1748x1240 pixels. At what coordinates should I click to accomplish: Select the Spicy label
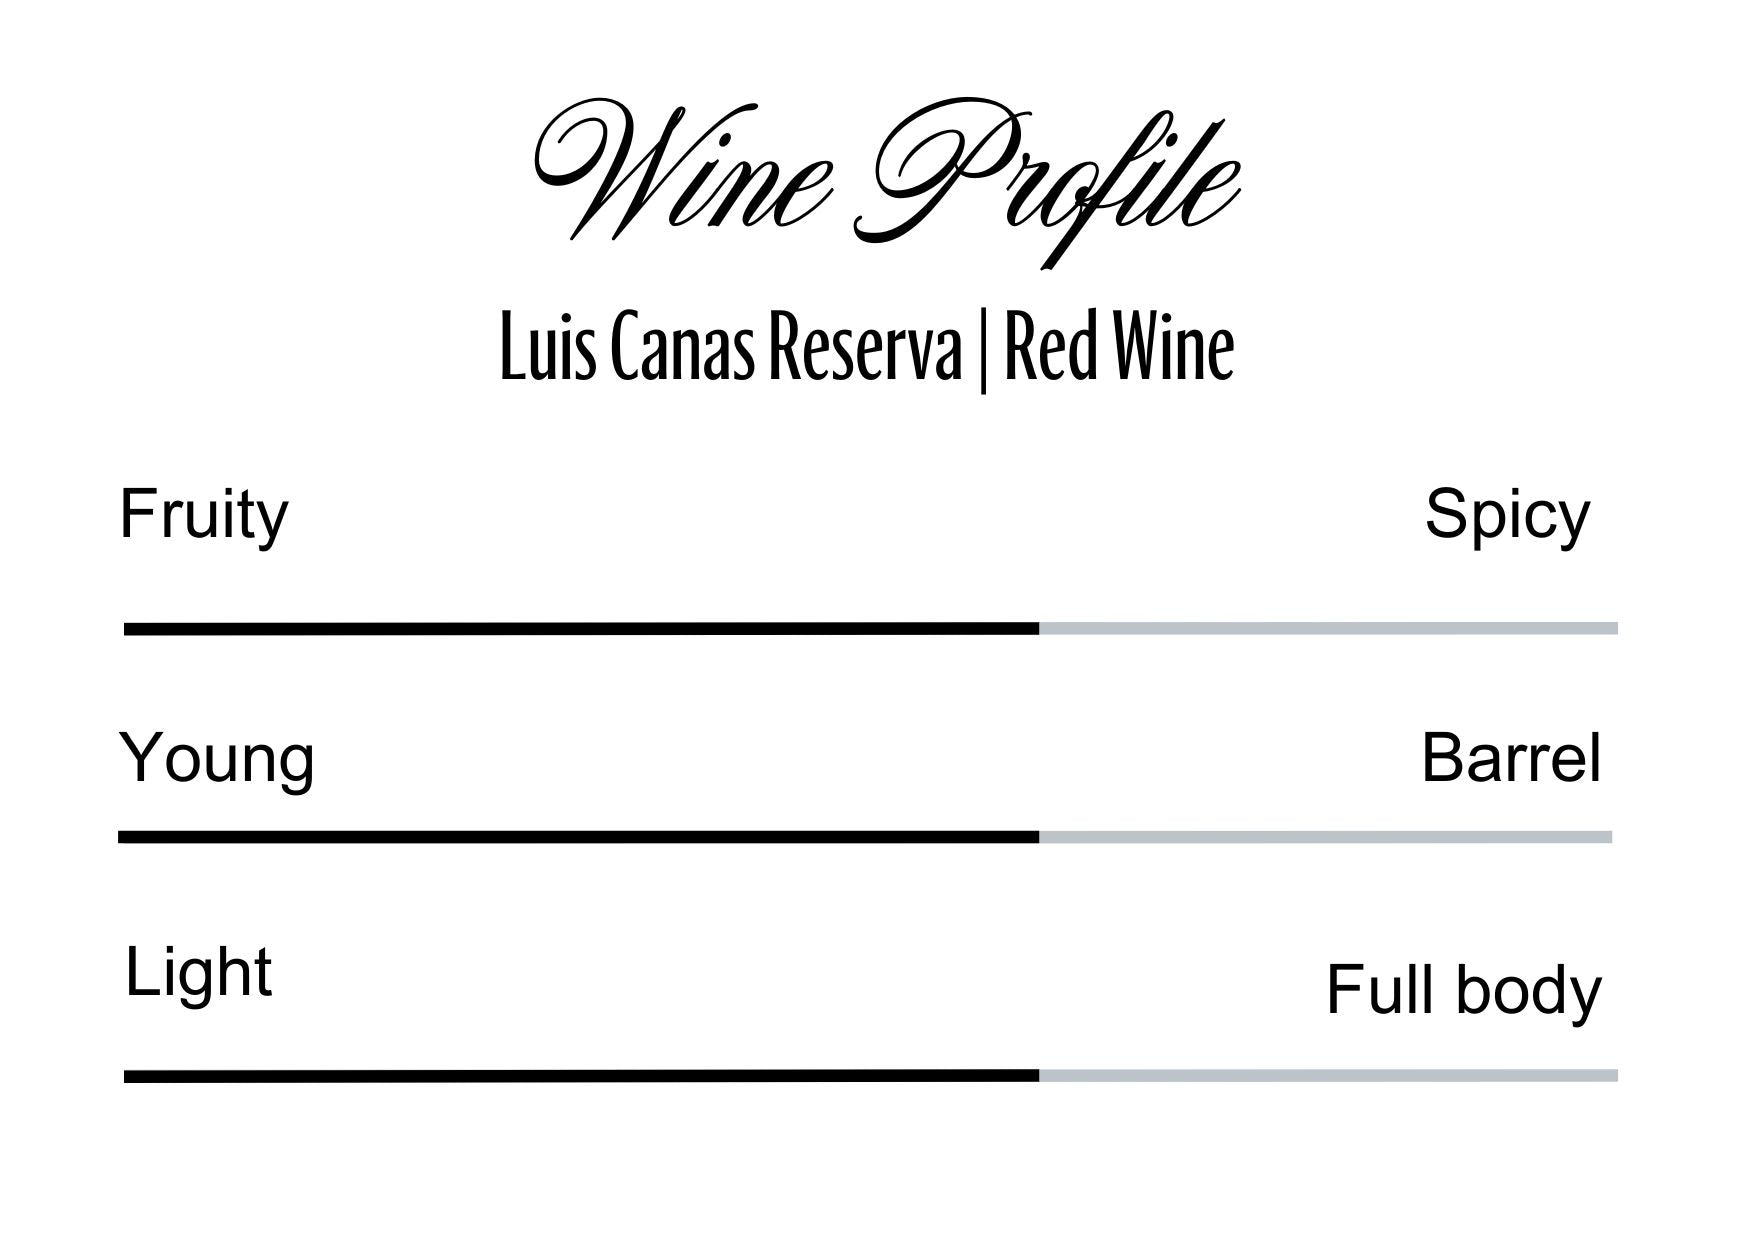(x=1506, y=515)
